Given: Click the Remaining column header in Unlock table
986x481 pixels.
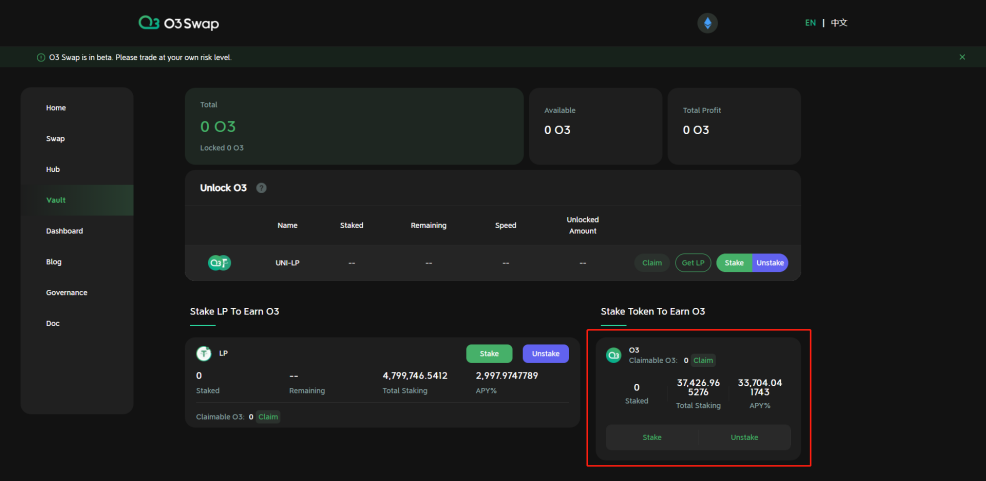Looking at the screenshot, I should (428, 225).
